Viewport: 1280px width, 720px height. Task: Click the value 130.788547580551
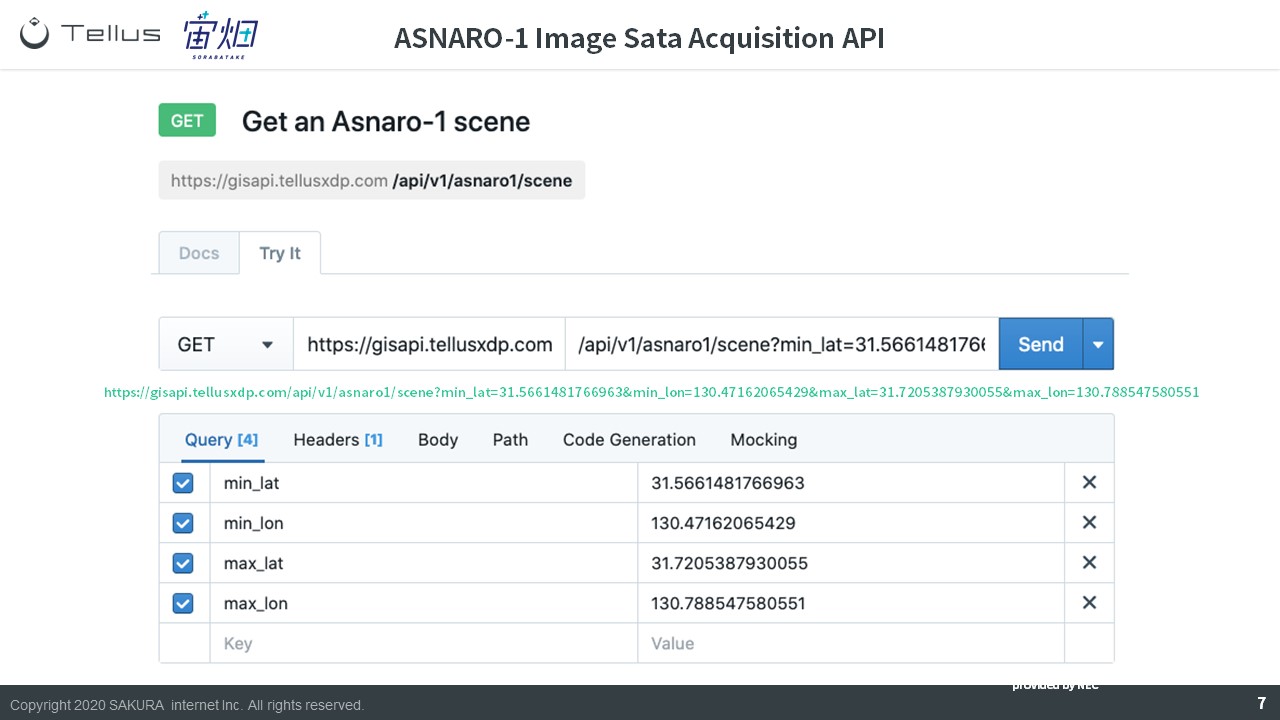click(728, 603)
